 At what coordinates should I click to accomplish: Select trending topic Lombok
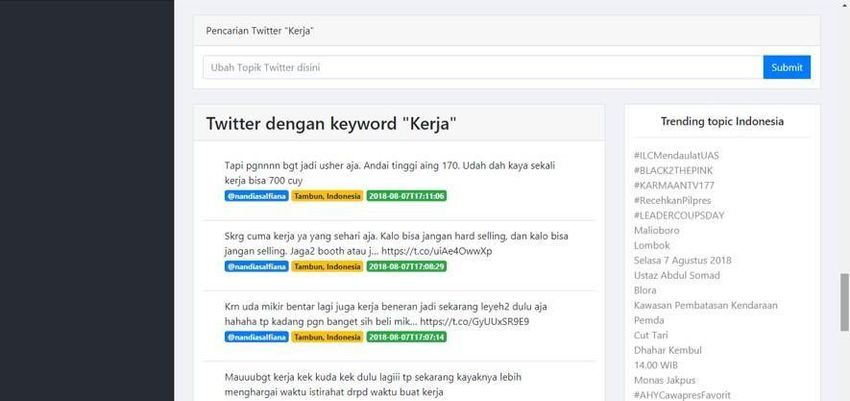pos(652,245)
